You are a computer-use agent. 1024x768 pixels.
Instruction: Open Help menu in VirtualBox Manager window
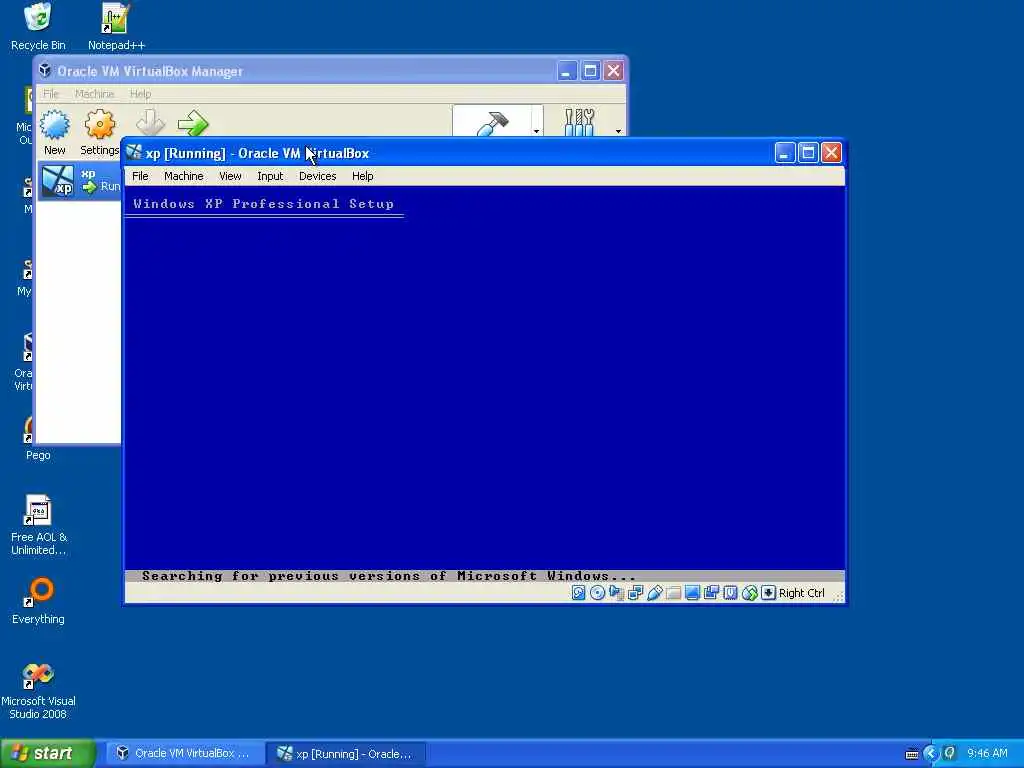(140, 94)
